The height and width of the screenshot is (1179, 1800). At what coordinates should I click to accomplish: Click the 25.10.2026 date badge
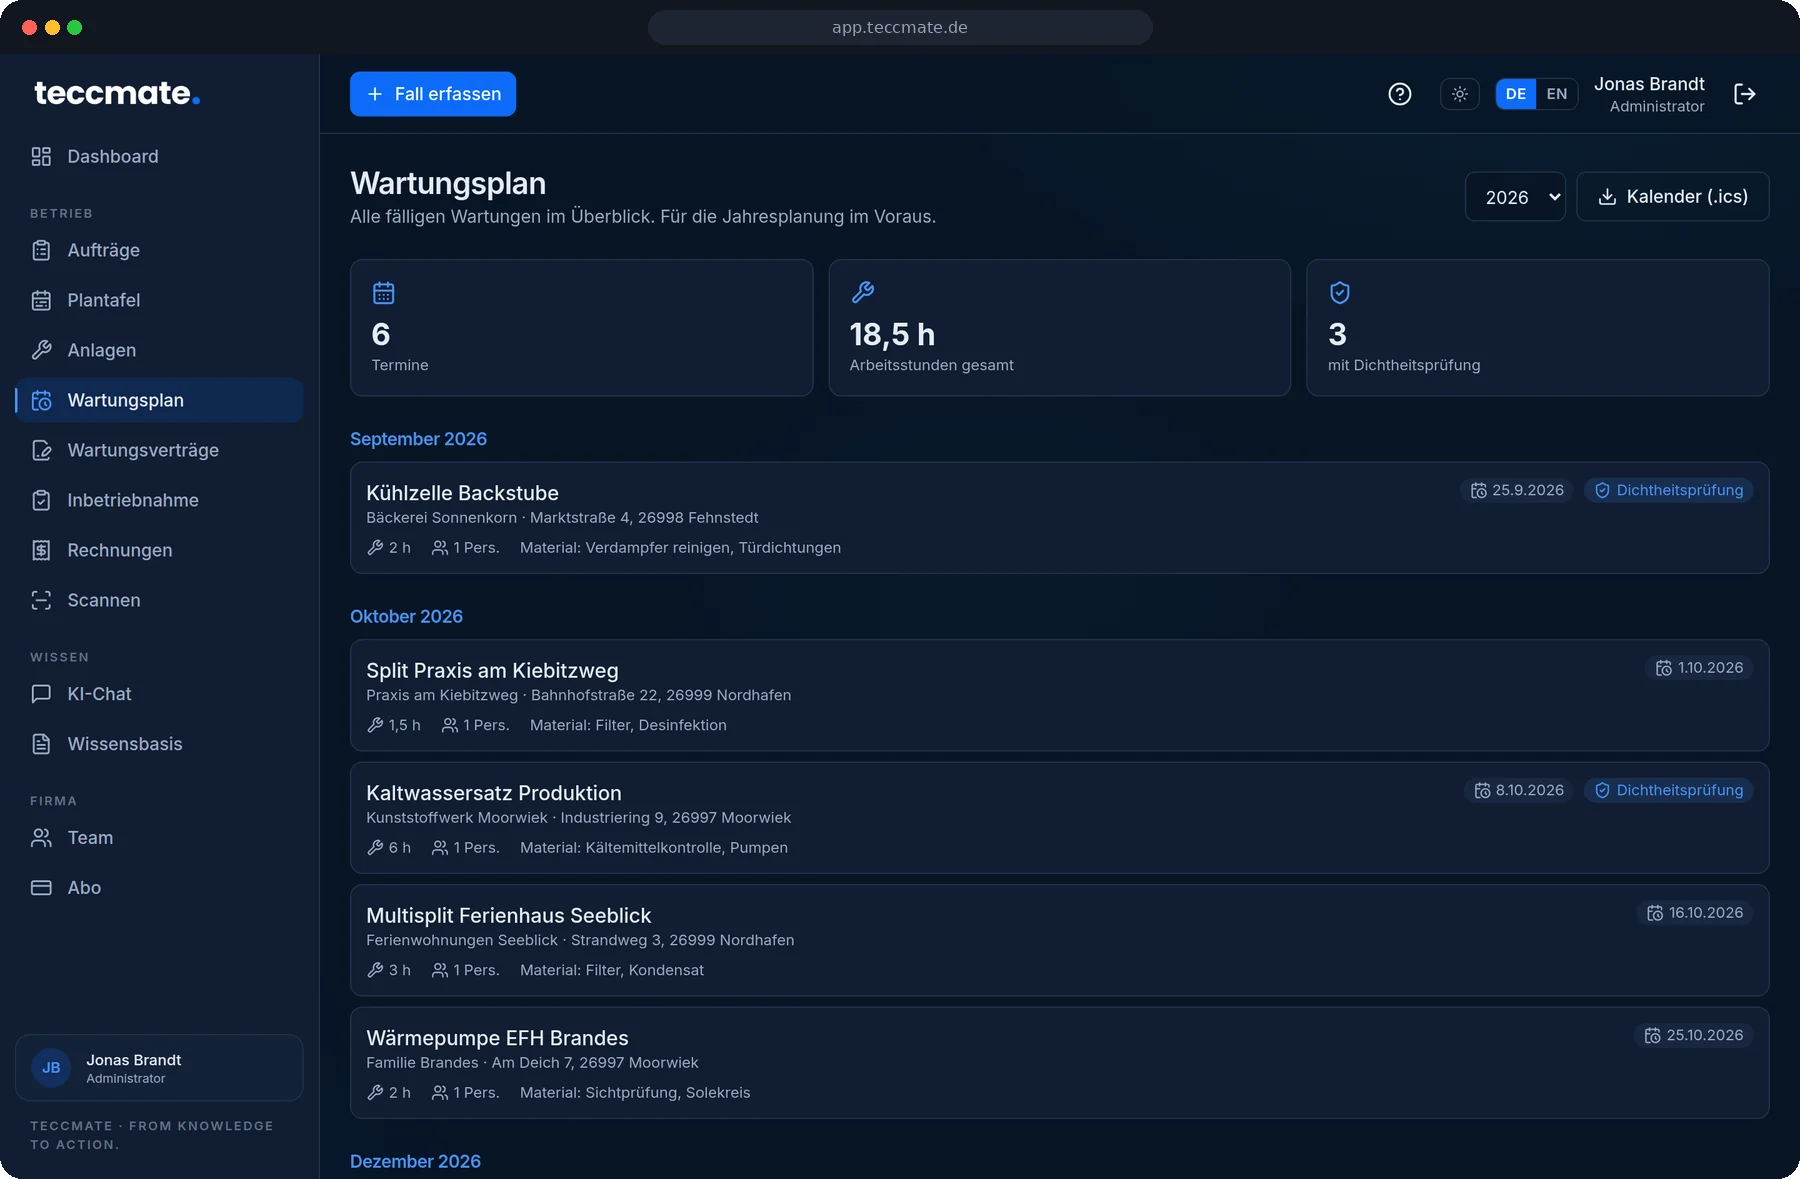coord(1693,1035)
